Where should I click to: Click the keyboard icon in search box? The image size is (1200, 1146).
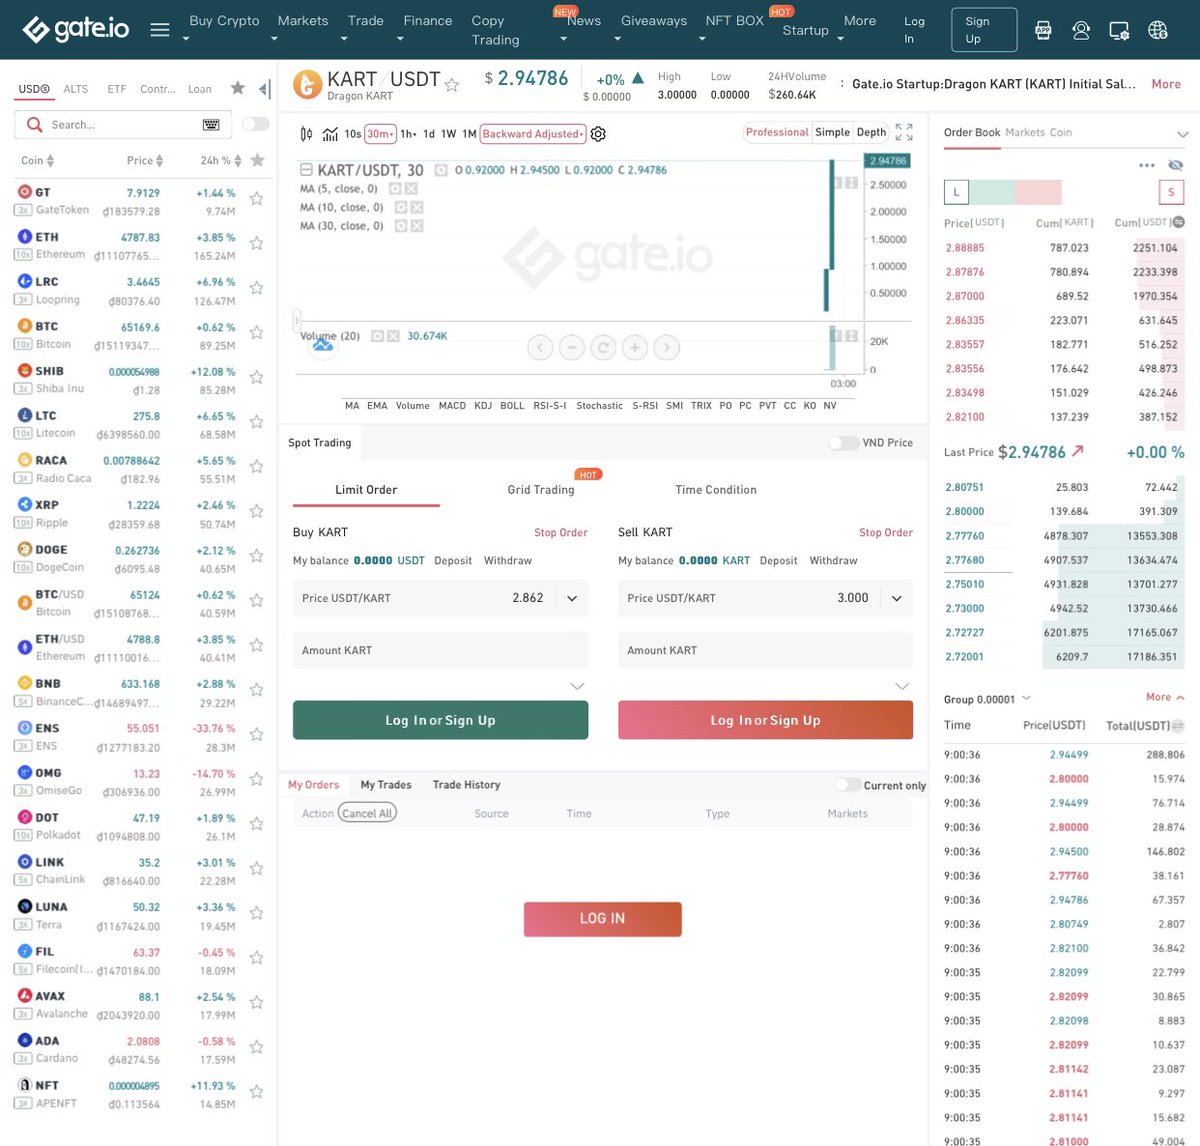coord(211,124)
